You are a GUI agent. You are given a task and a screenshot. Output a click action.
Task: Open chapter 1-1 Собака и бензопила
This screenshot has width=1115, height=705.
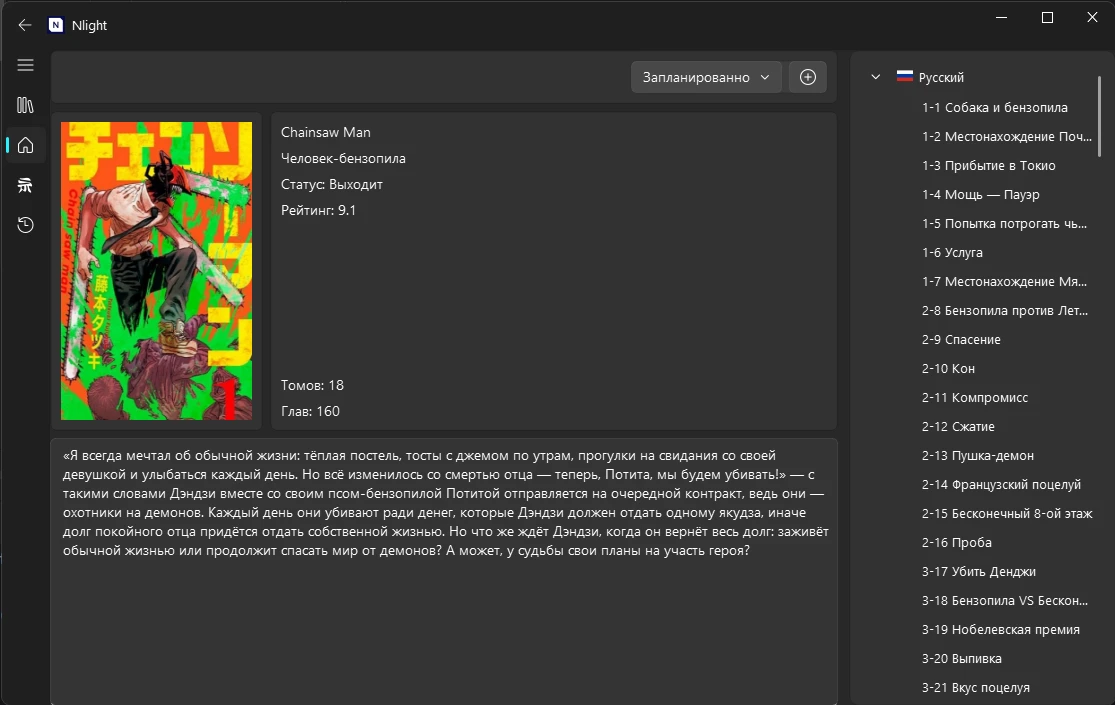tap(995, 107)
